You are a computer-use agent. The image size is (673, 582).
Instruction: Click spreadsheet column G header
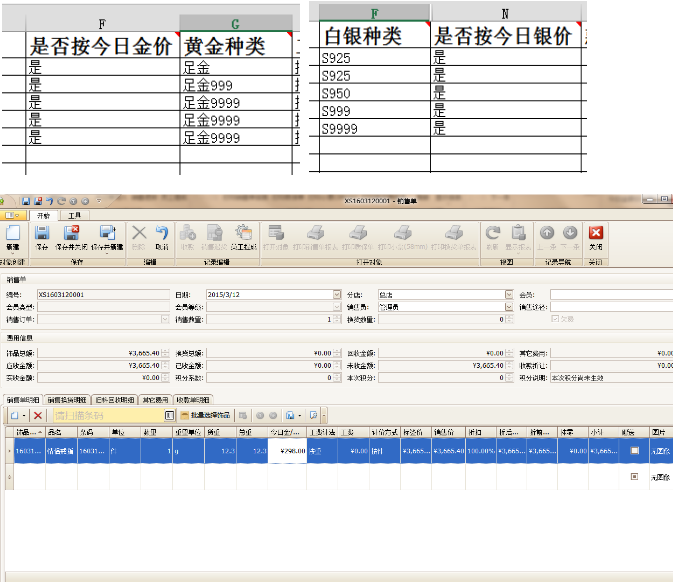coord(235,24)
